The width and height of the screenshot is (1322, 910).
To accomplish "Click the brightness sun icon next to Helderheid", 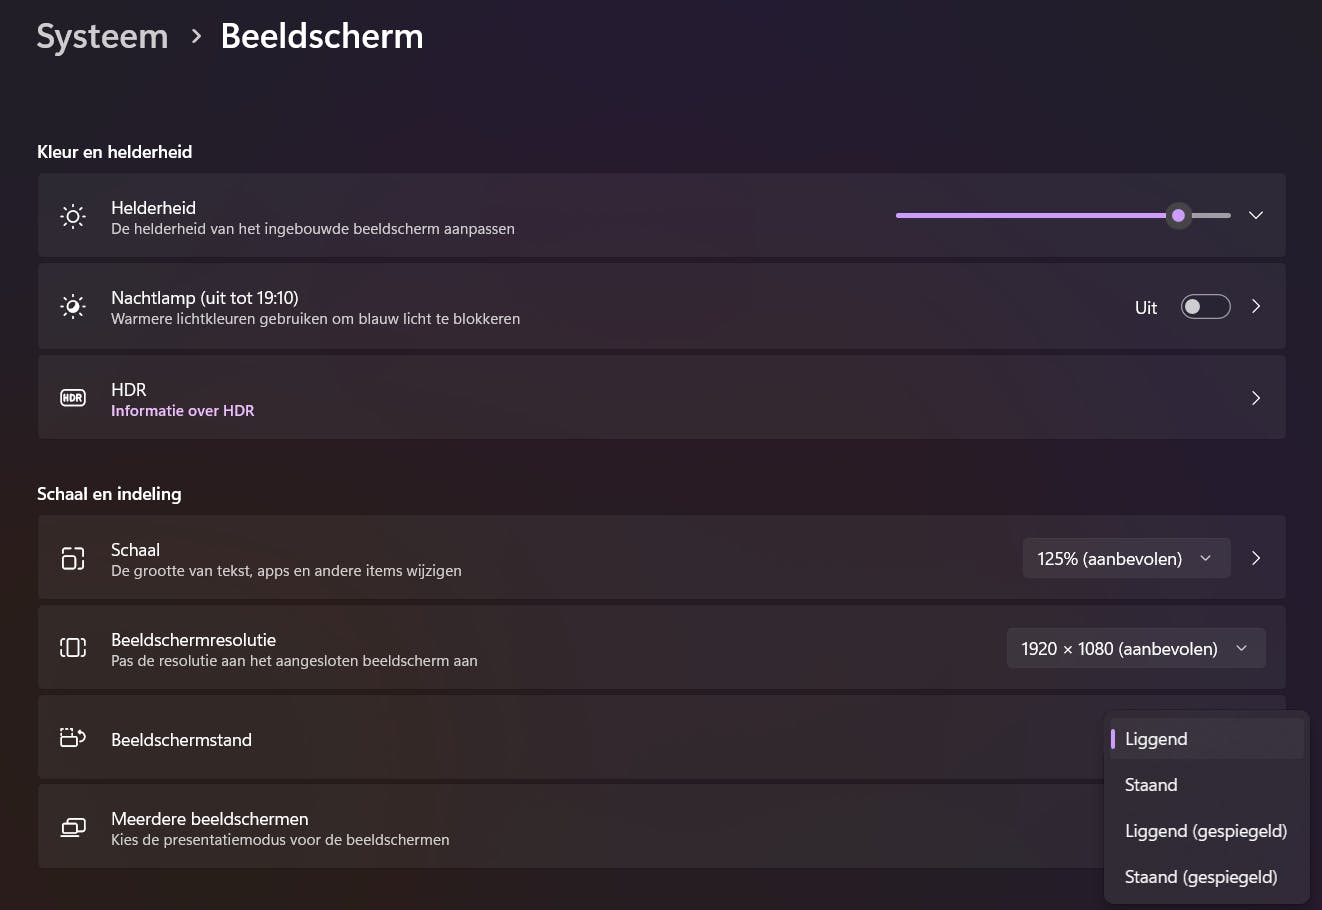I will [x=73, y=216].
